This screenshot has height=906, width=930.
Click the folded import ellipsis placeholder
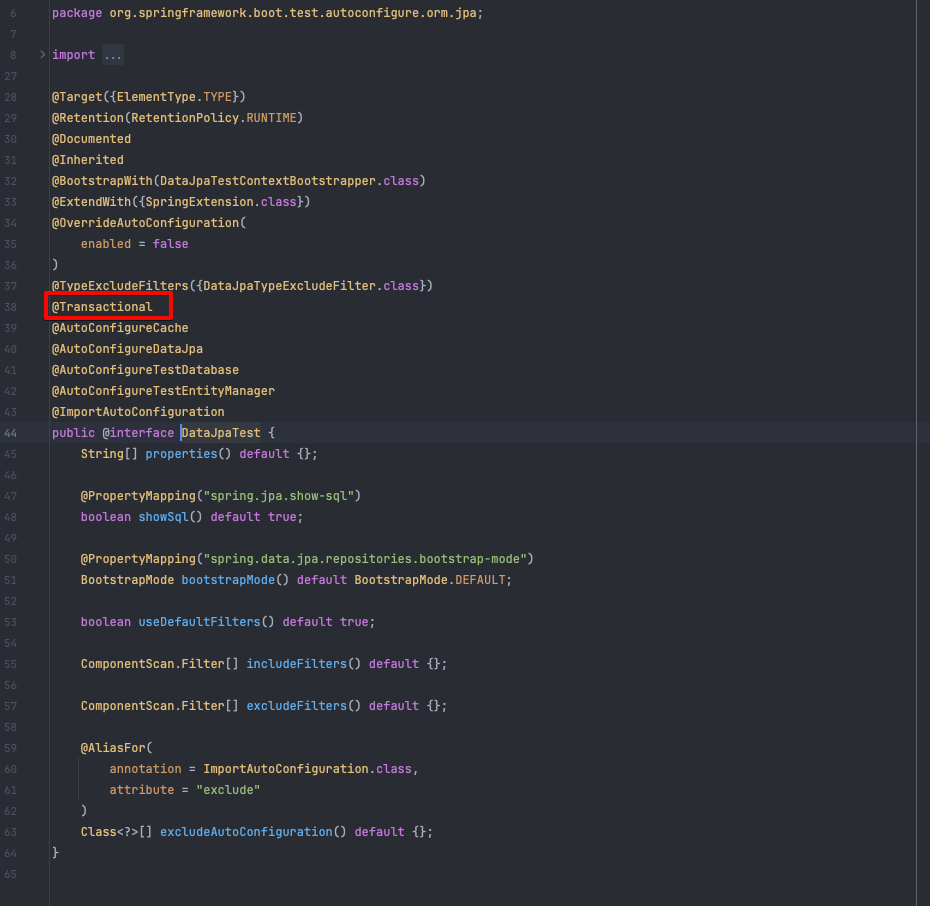point(113,55)
